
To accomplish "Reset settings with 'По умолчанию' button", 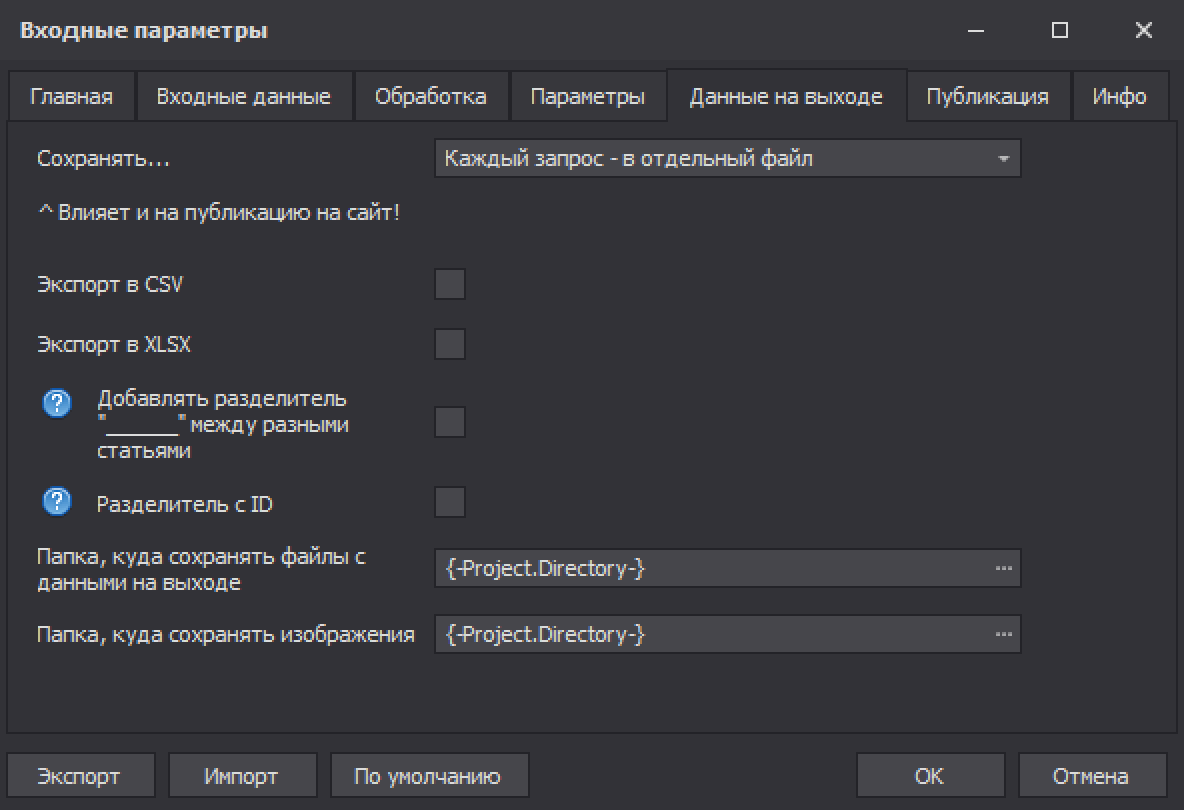I will pyautogui.click(x=428, y=776).
